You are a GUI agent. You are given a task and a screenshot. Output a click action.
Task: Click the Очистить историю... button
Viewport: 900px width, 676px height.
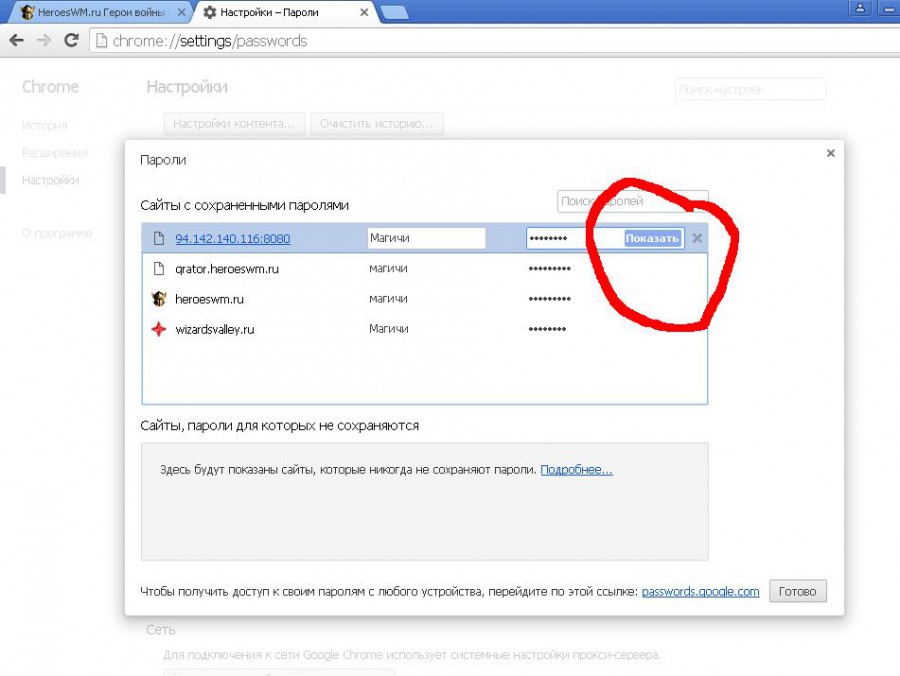coord(377,124)
